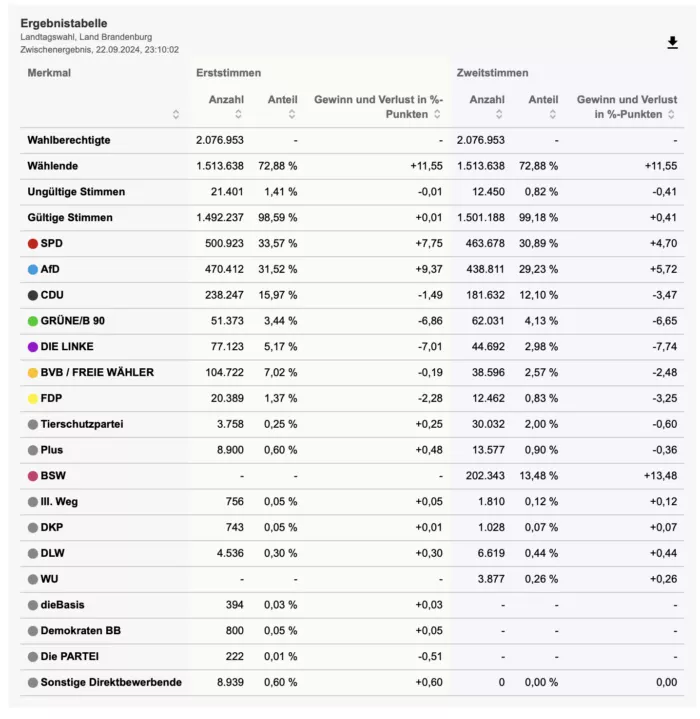
Task: Click the green GRÜNE/B 90 dot
Action: [33, 321]
